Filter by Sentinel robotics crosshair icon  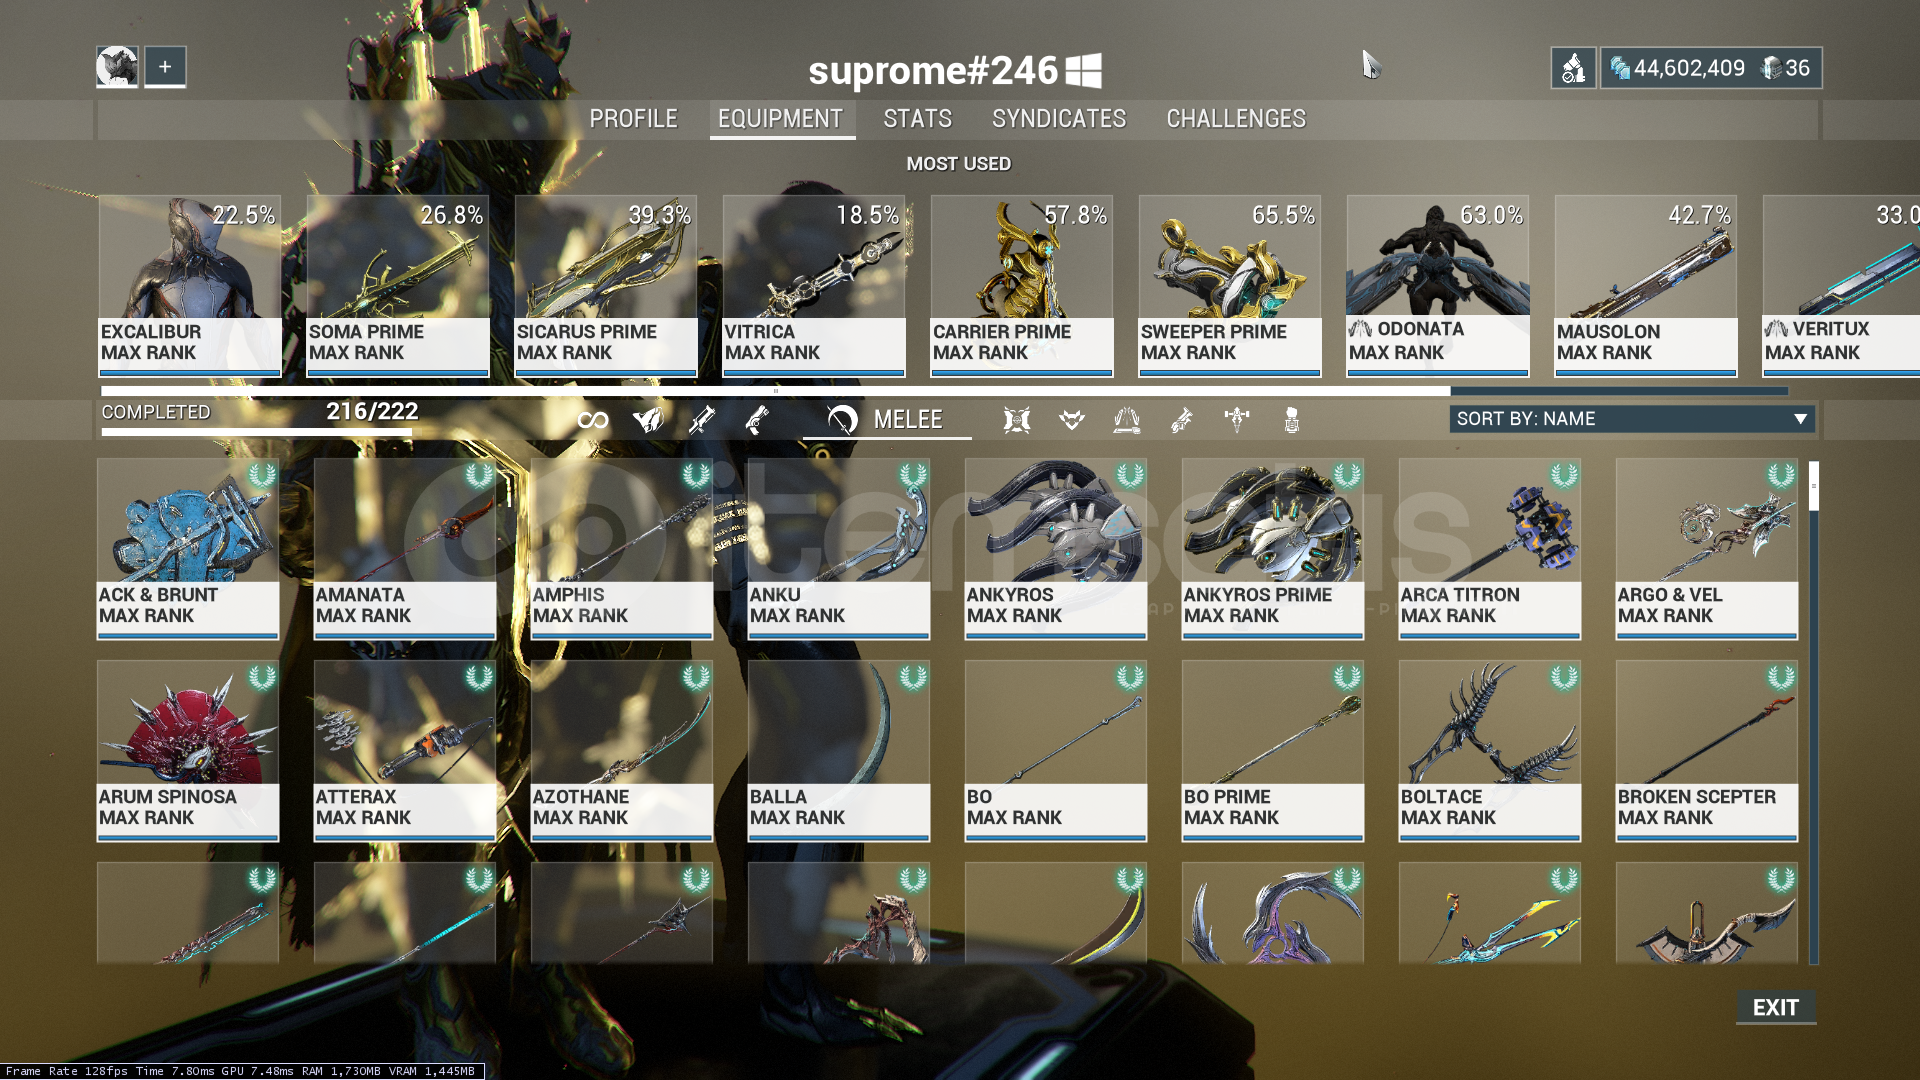point(1017,420)
